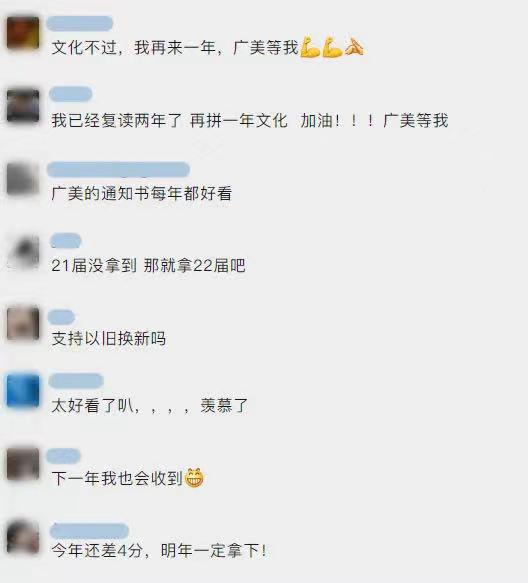Tap avatar next to '广美的通知书每年都好看'

pos(23,178)
